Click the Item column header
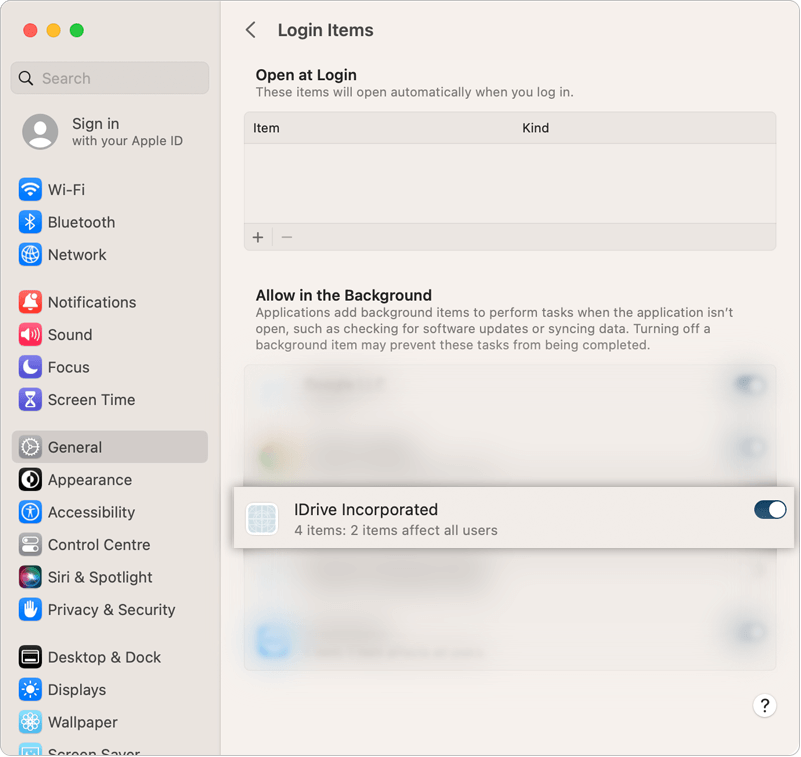801x757 pixels. (x=266, y=128)
